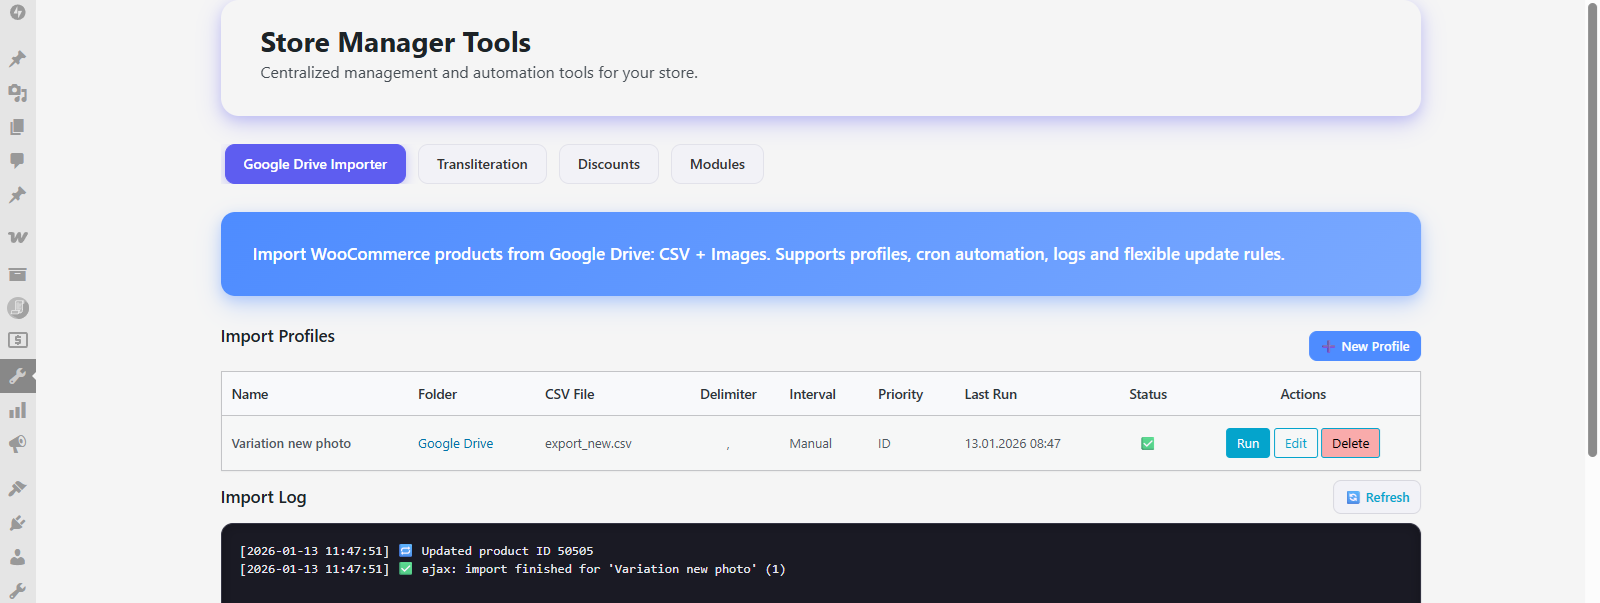The image size is (1600, 603).
Task: Open the Users person sidebar icon
Action: 17,557
